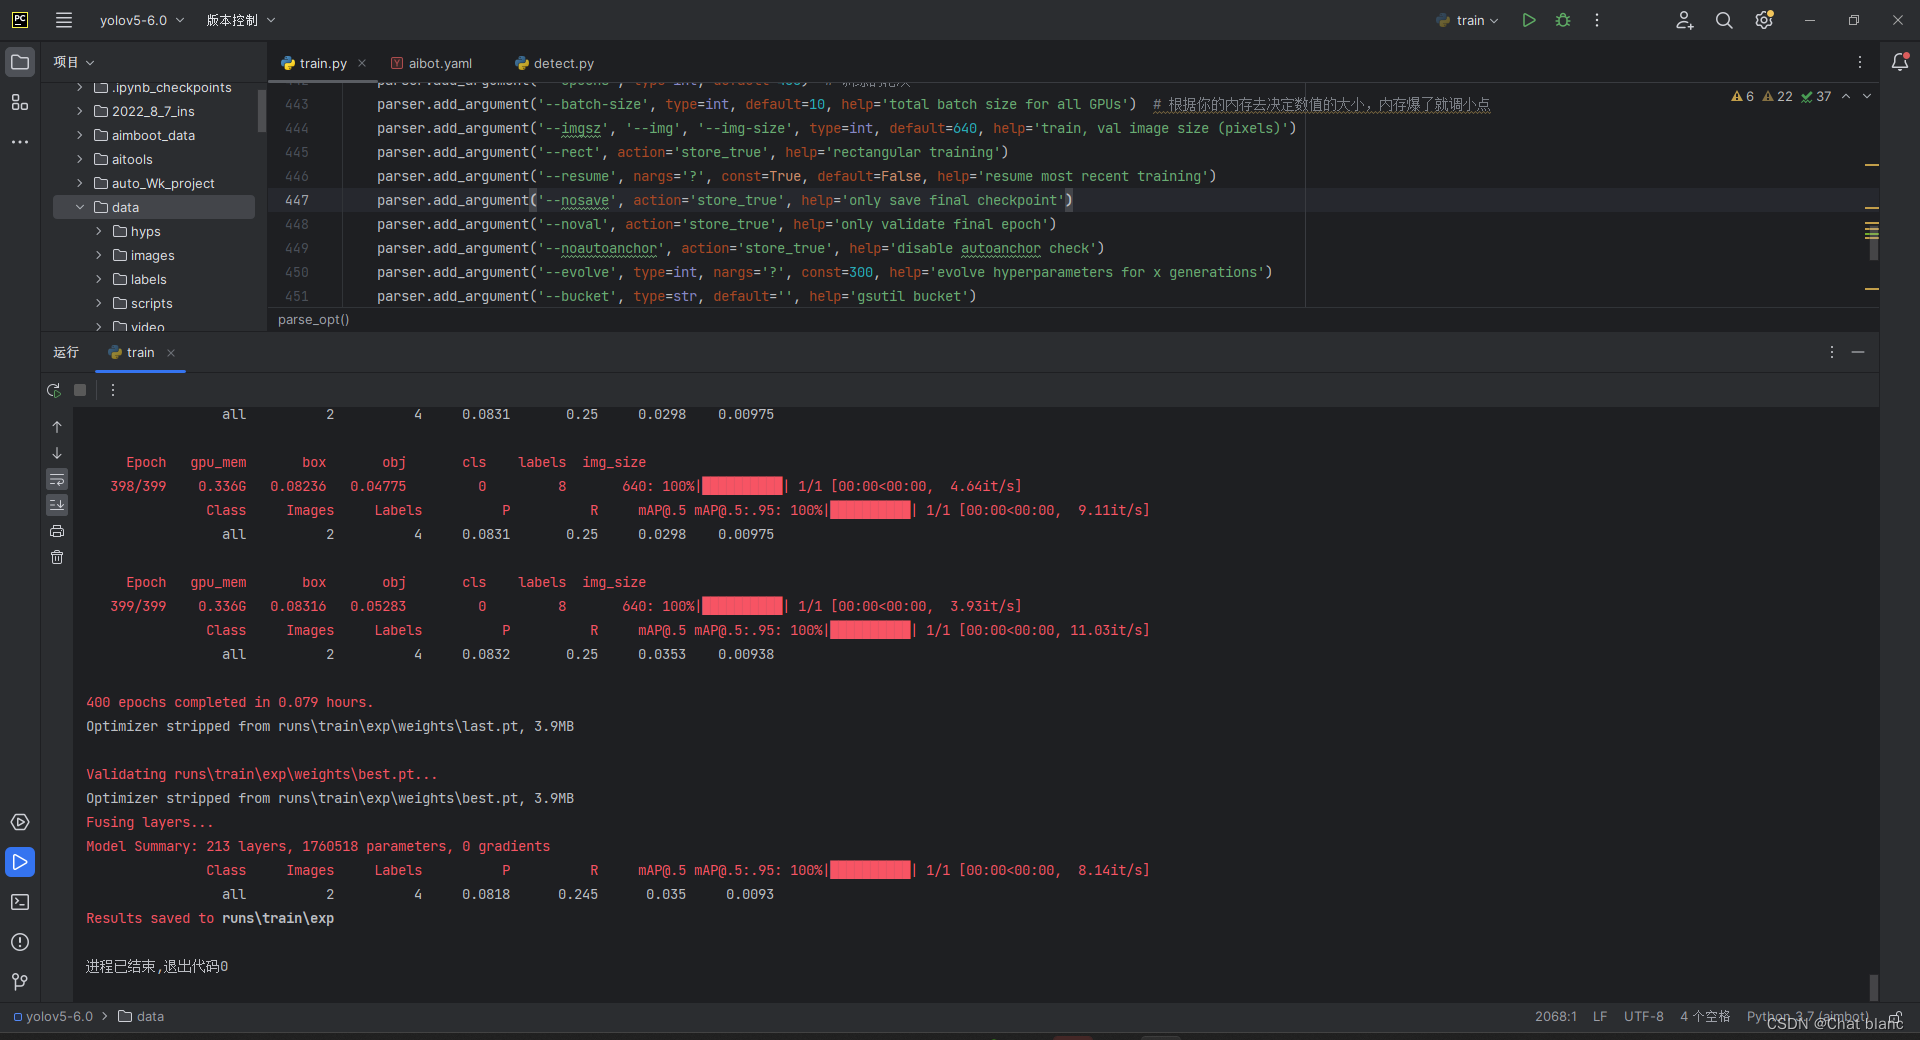
Task: Rerun train in Run panel
Action: [x=54, y=390]
